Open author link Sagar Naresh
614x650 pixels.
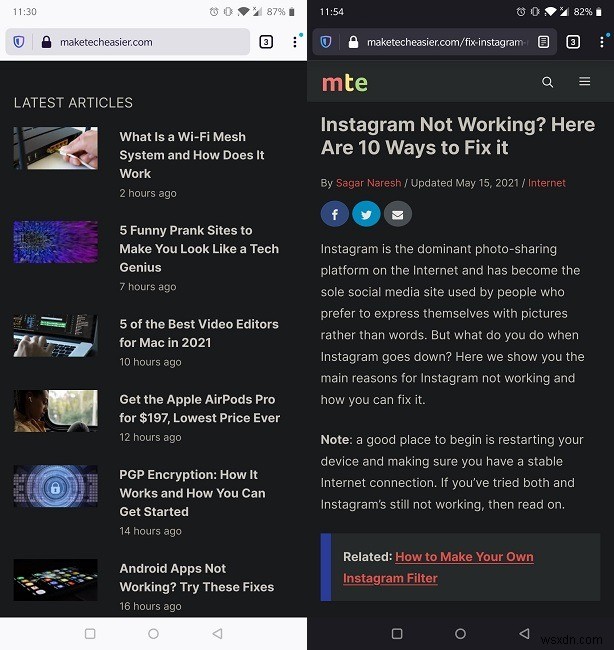(x=369, y=183)
